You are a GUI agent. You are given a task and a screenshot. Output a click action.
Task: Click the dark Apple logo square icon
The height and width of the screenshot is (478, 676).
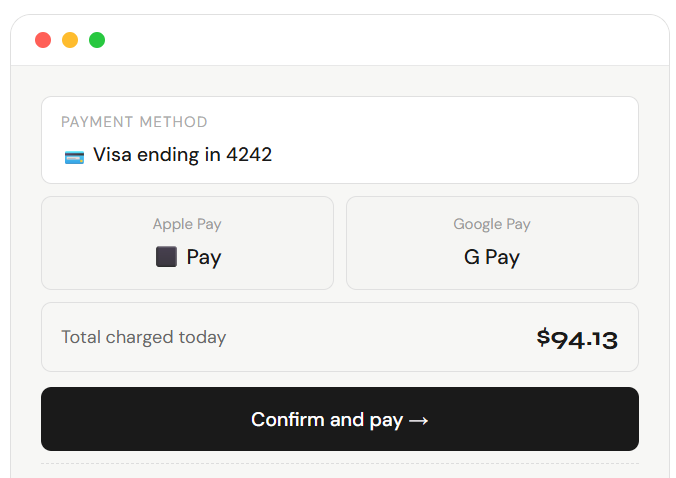pos(166,257)
